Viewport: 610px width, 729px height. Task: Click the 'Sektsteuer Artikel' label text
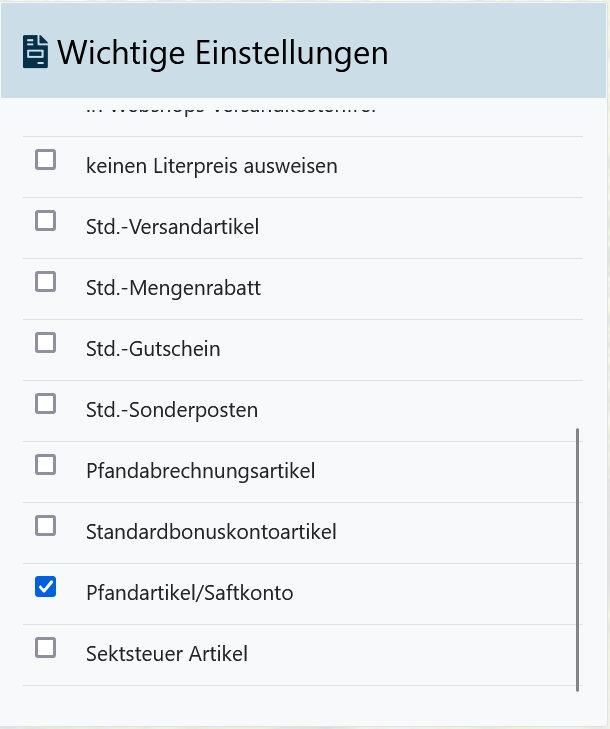pos(167,654)
